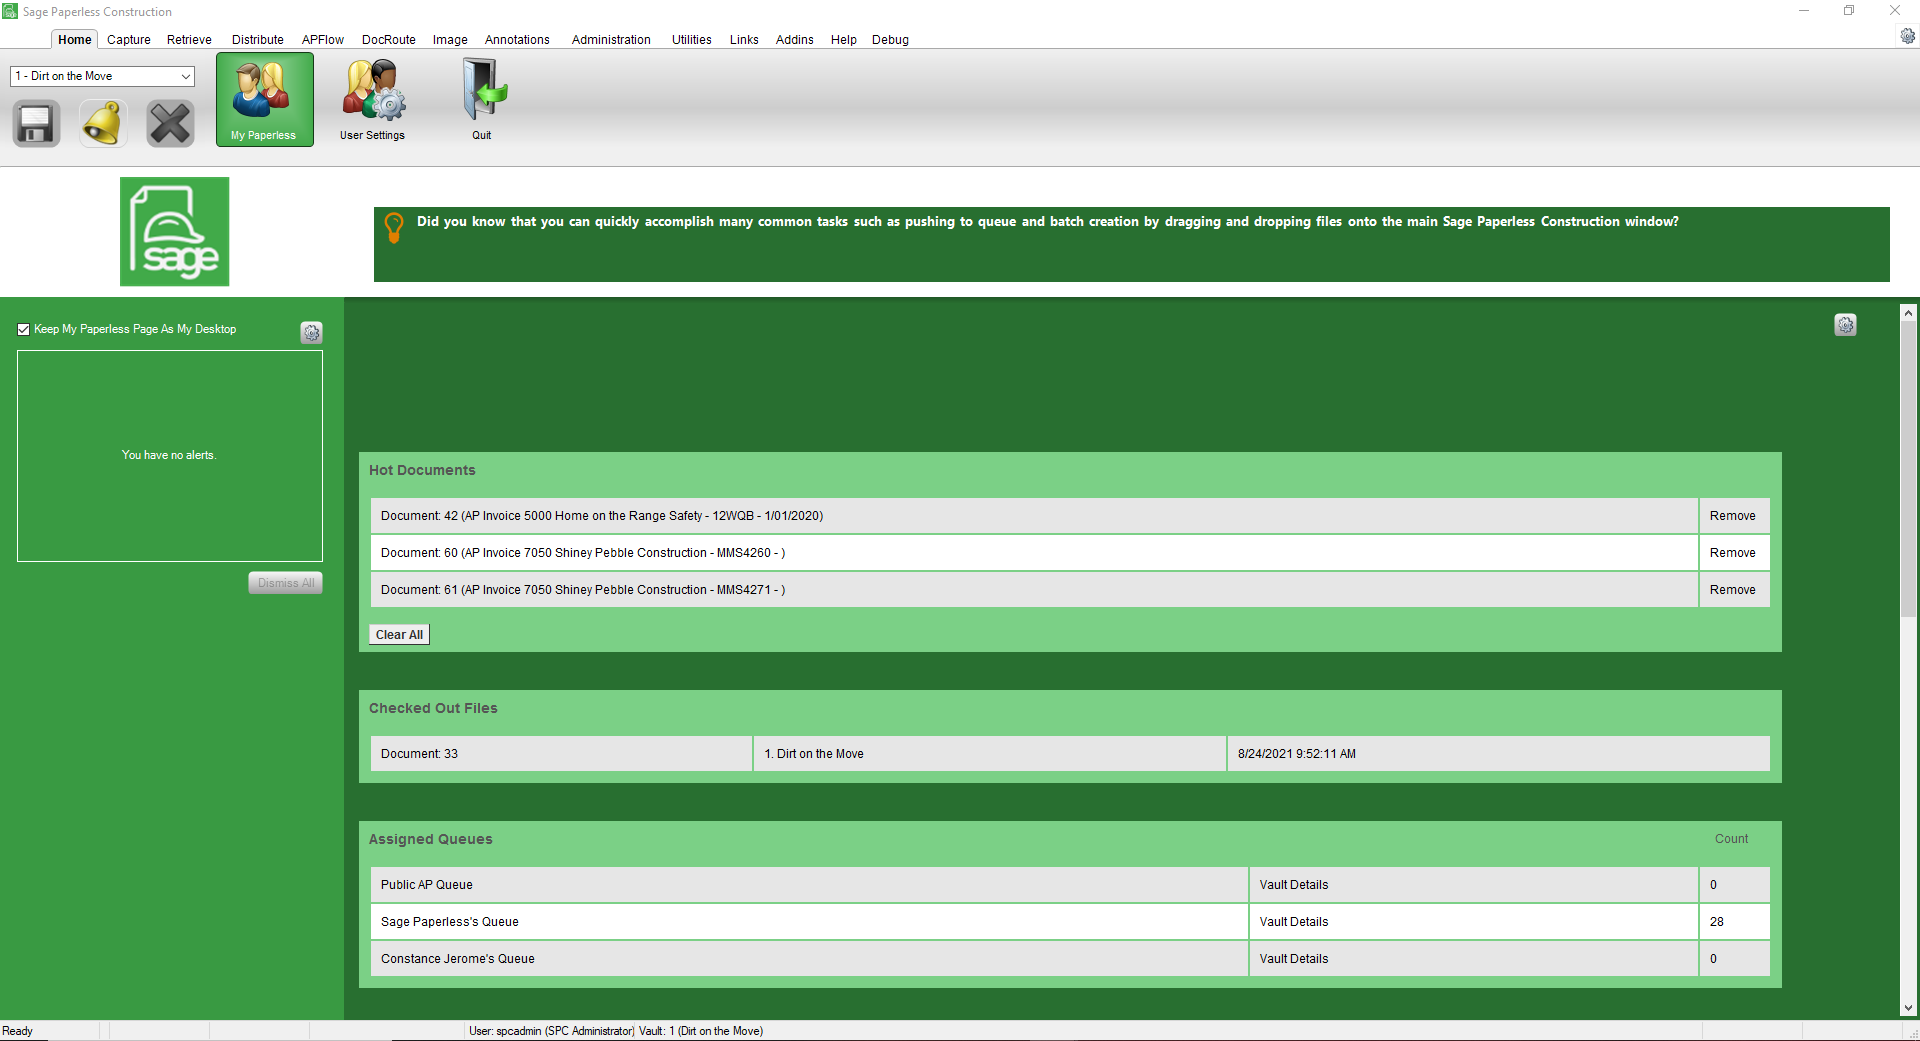The height and width of the screenshot is (1041, 1920).
Task: Open the Distribute menu
Action: tap(258, 40)
